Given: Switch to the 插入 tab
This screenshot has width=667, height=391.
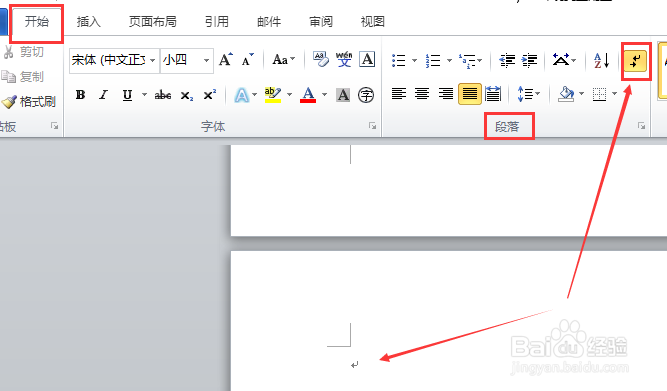Looking at the screenshot, I should click(88, 22).
